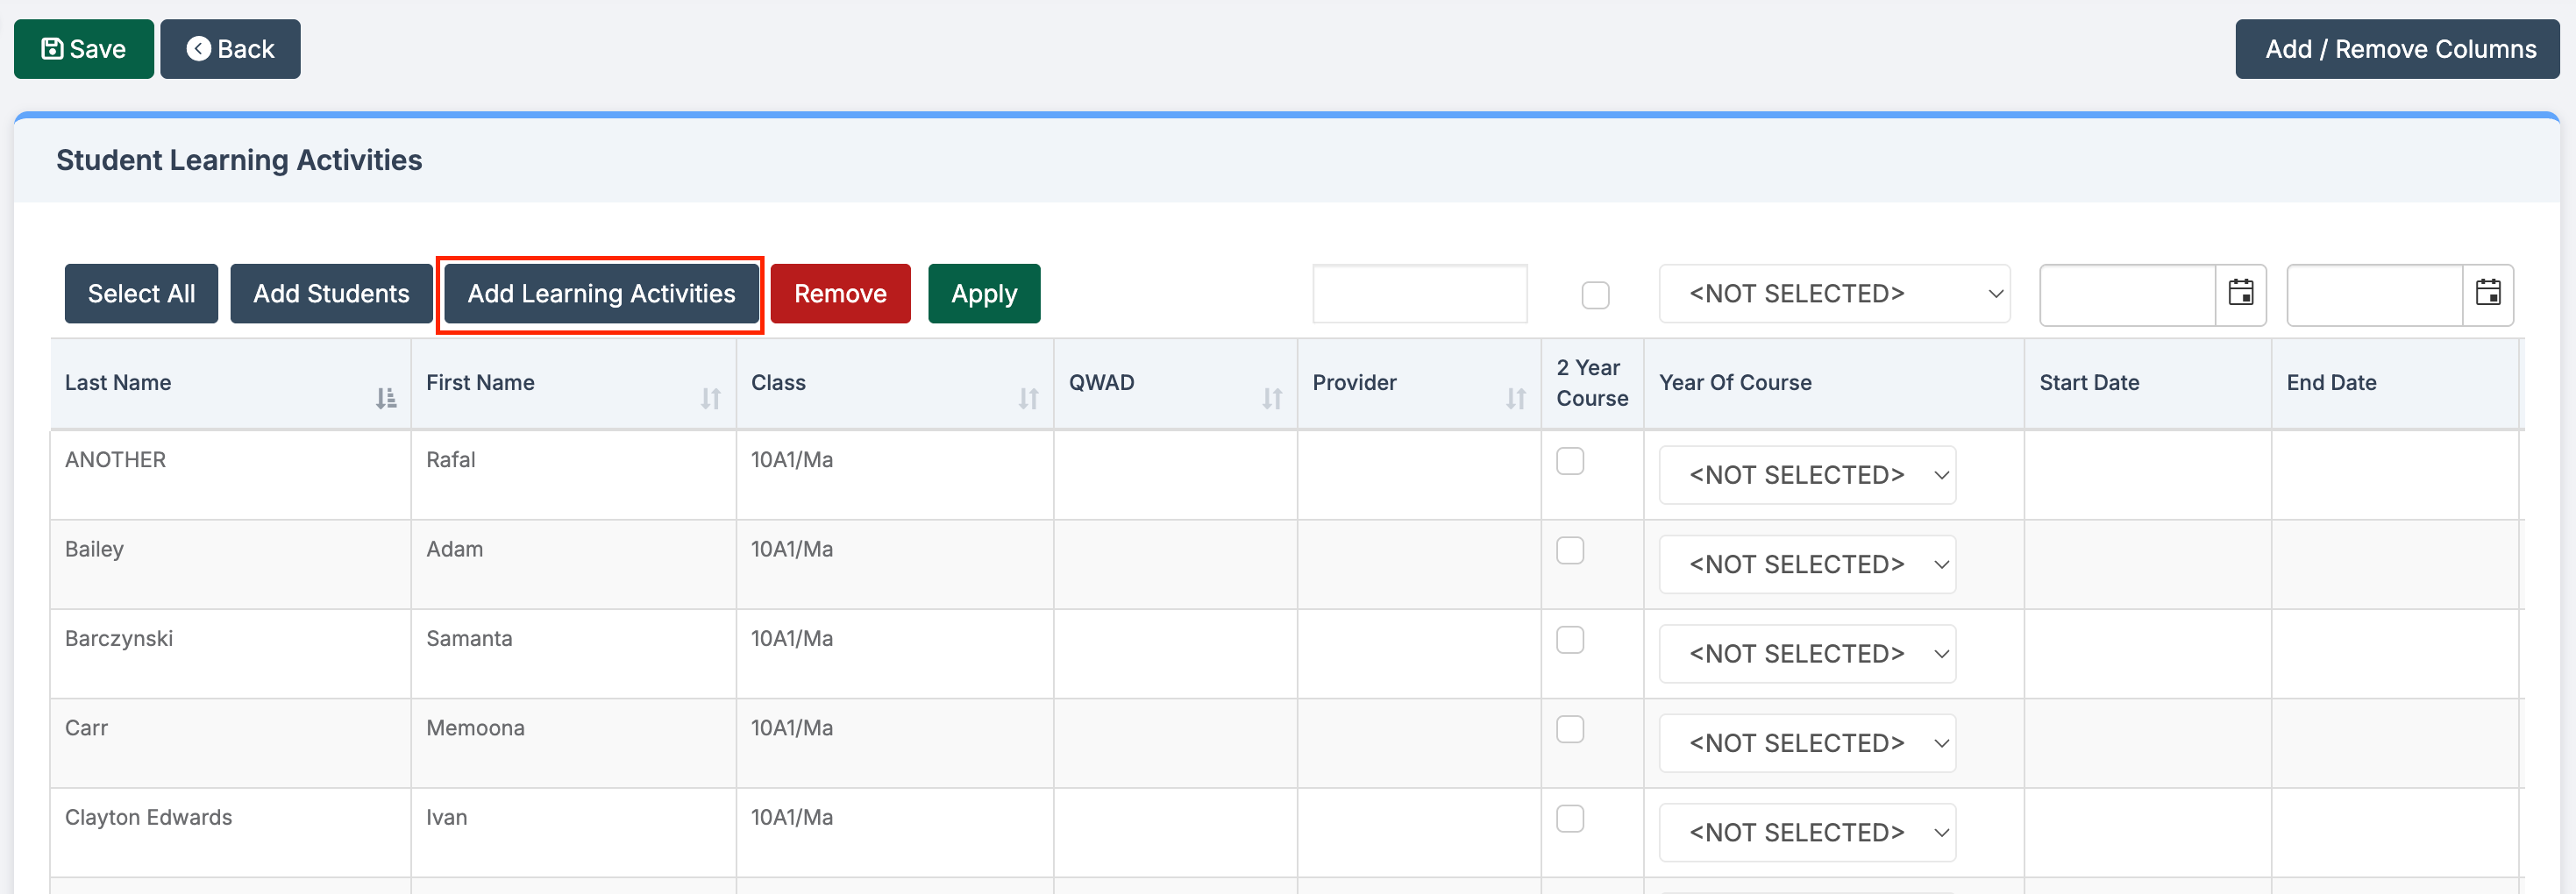Open Year Of Course dropdown for Carr
Screen dimensions: 2576x894
1807,743
